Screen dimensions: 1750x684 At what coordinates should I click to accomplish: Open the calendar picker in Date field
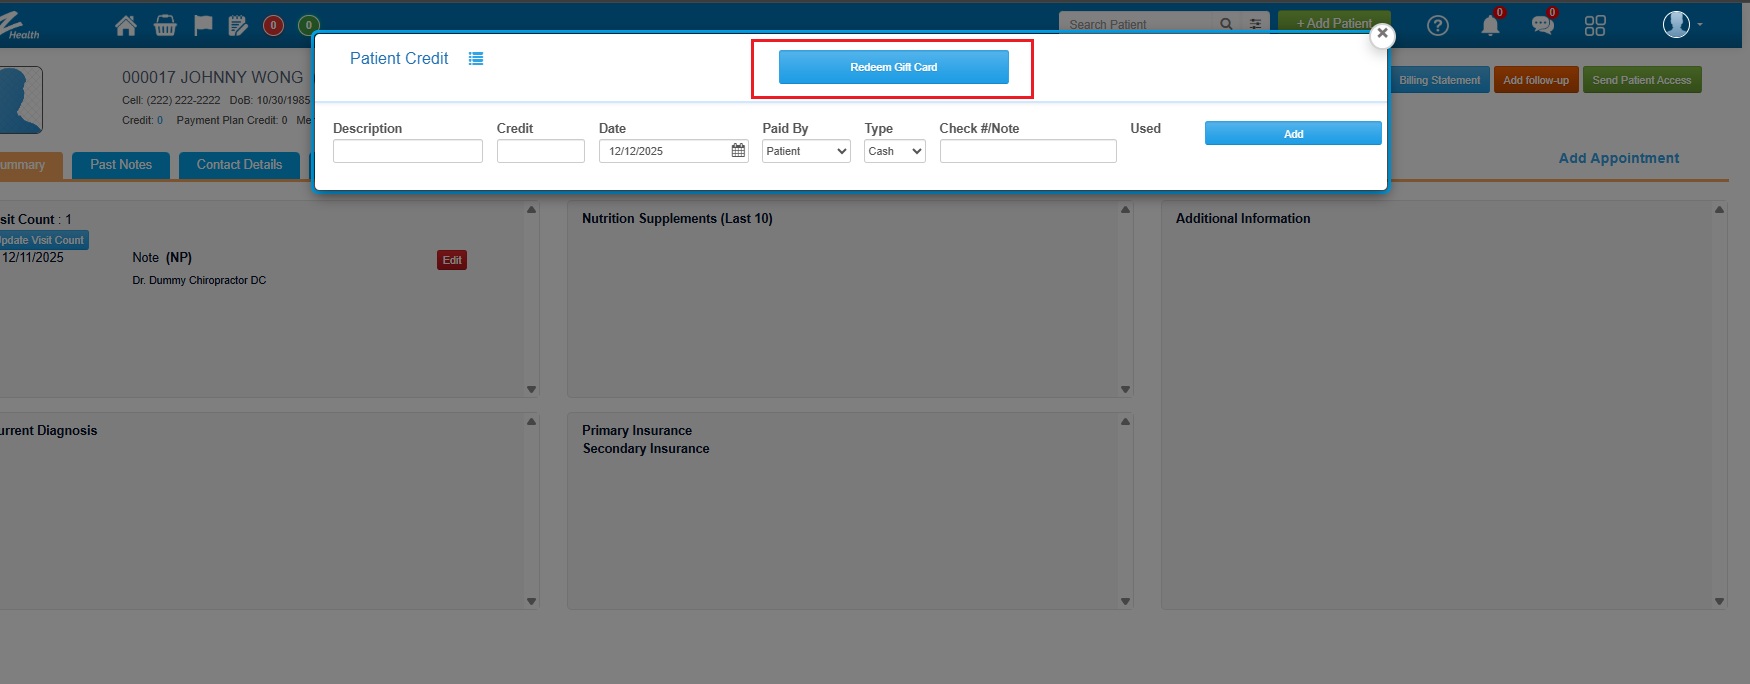click(738, 151)
